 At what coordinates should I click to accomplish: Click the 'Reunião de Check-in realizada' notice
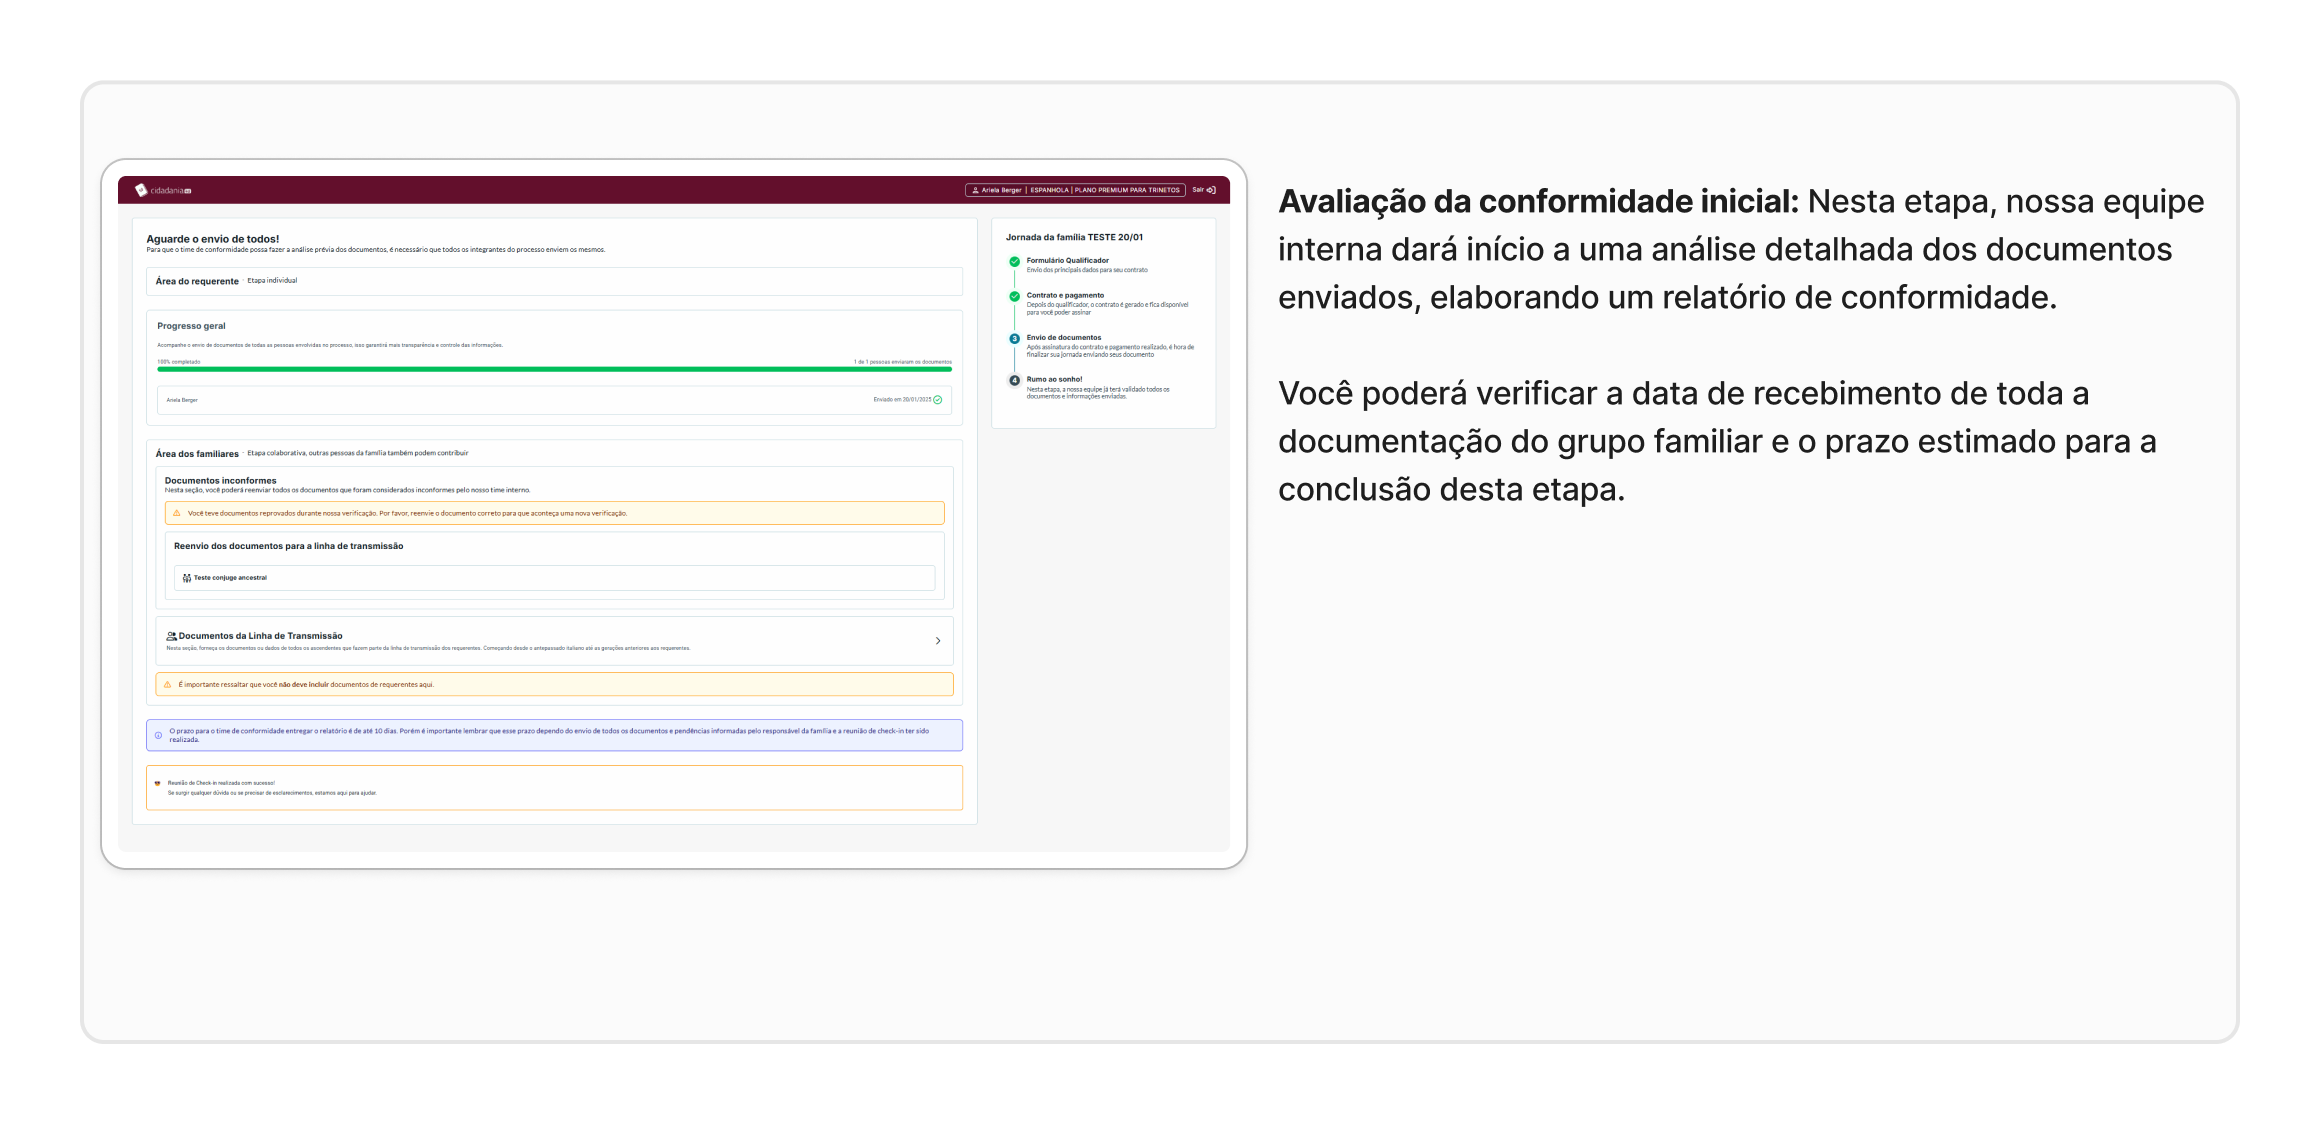coord(554,788)
